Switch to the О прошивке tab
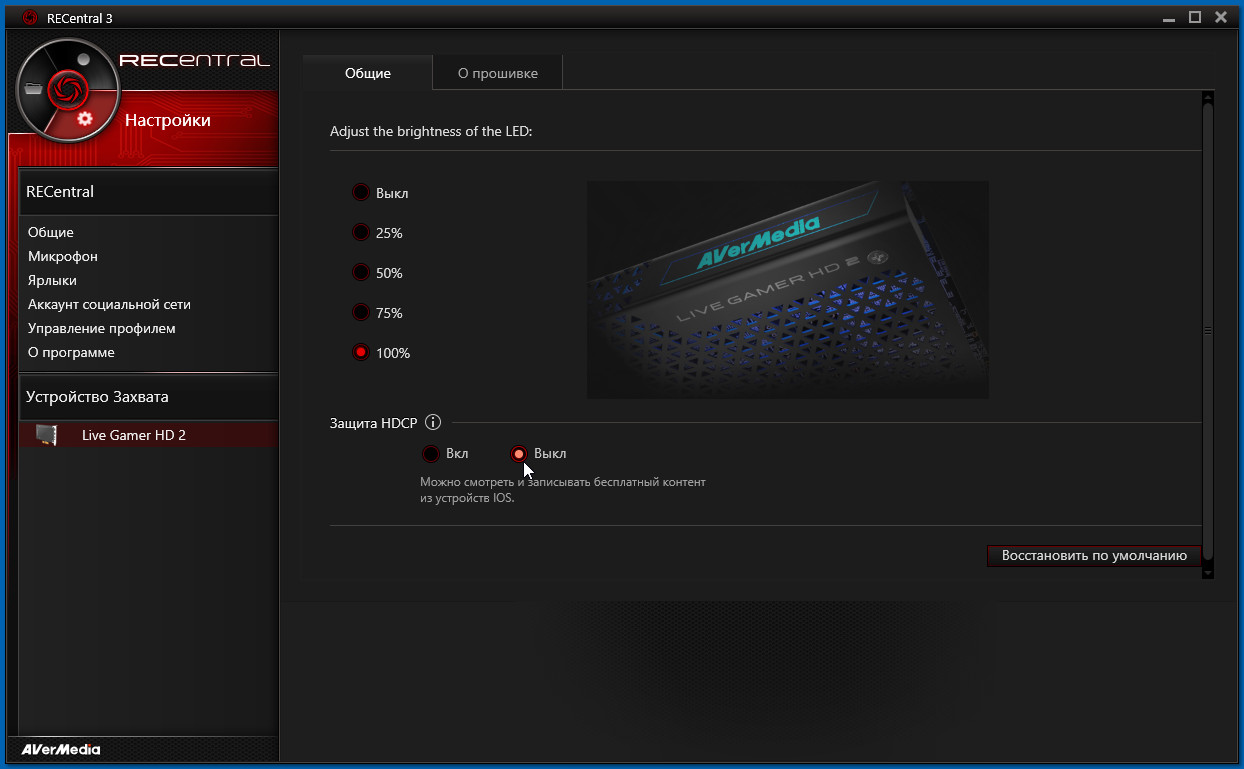 [x=498, y=73]
